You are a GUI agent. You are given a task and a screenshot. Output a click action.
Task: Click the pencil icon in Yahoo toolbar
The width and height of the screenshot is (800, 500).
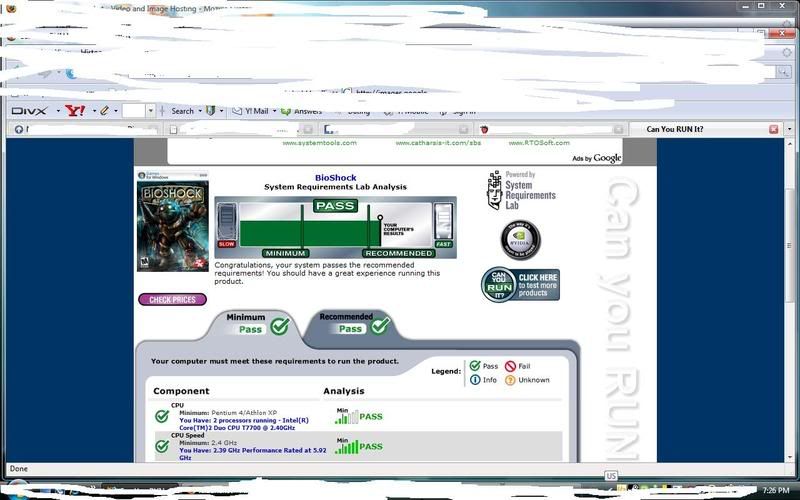(105, 110)
